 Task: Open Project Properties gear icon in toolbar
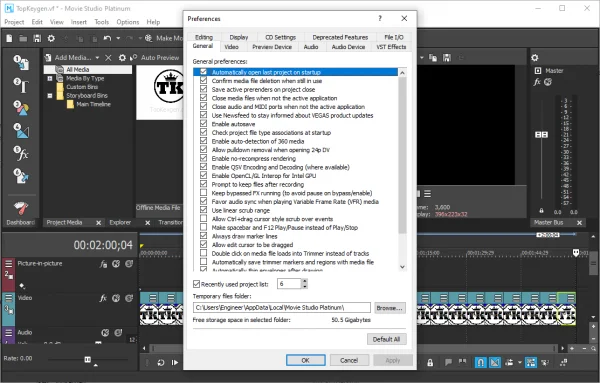click(51, 38)
